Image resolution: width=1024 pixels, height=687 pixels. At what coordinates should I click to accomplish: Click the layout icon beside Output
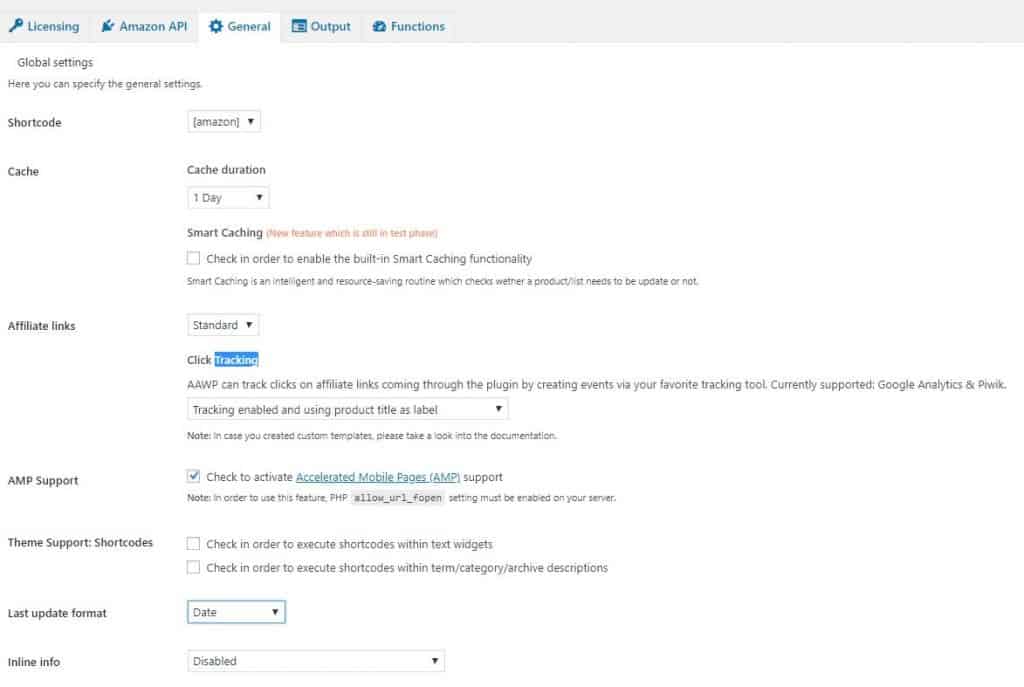tap(298, 26)
